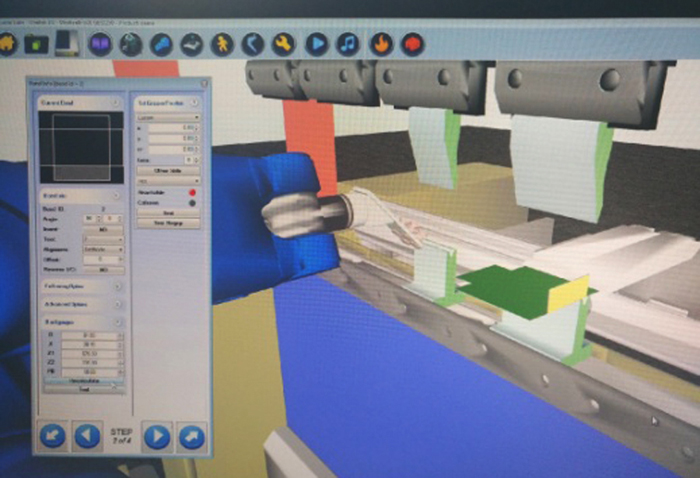
Task: Expand the Backgauges section chevron
Action: tap(119, 321)
